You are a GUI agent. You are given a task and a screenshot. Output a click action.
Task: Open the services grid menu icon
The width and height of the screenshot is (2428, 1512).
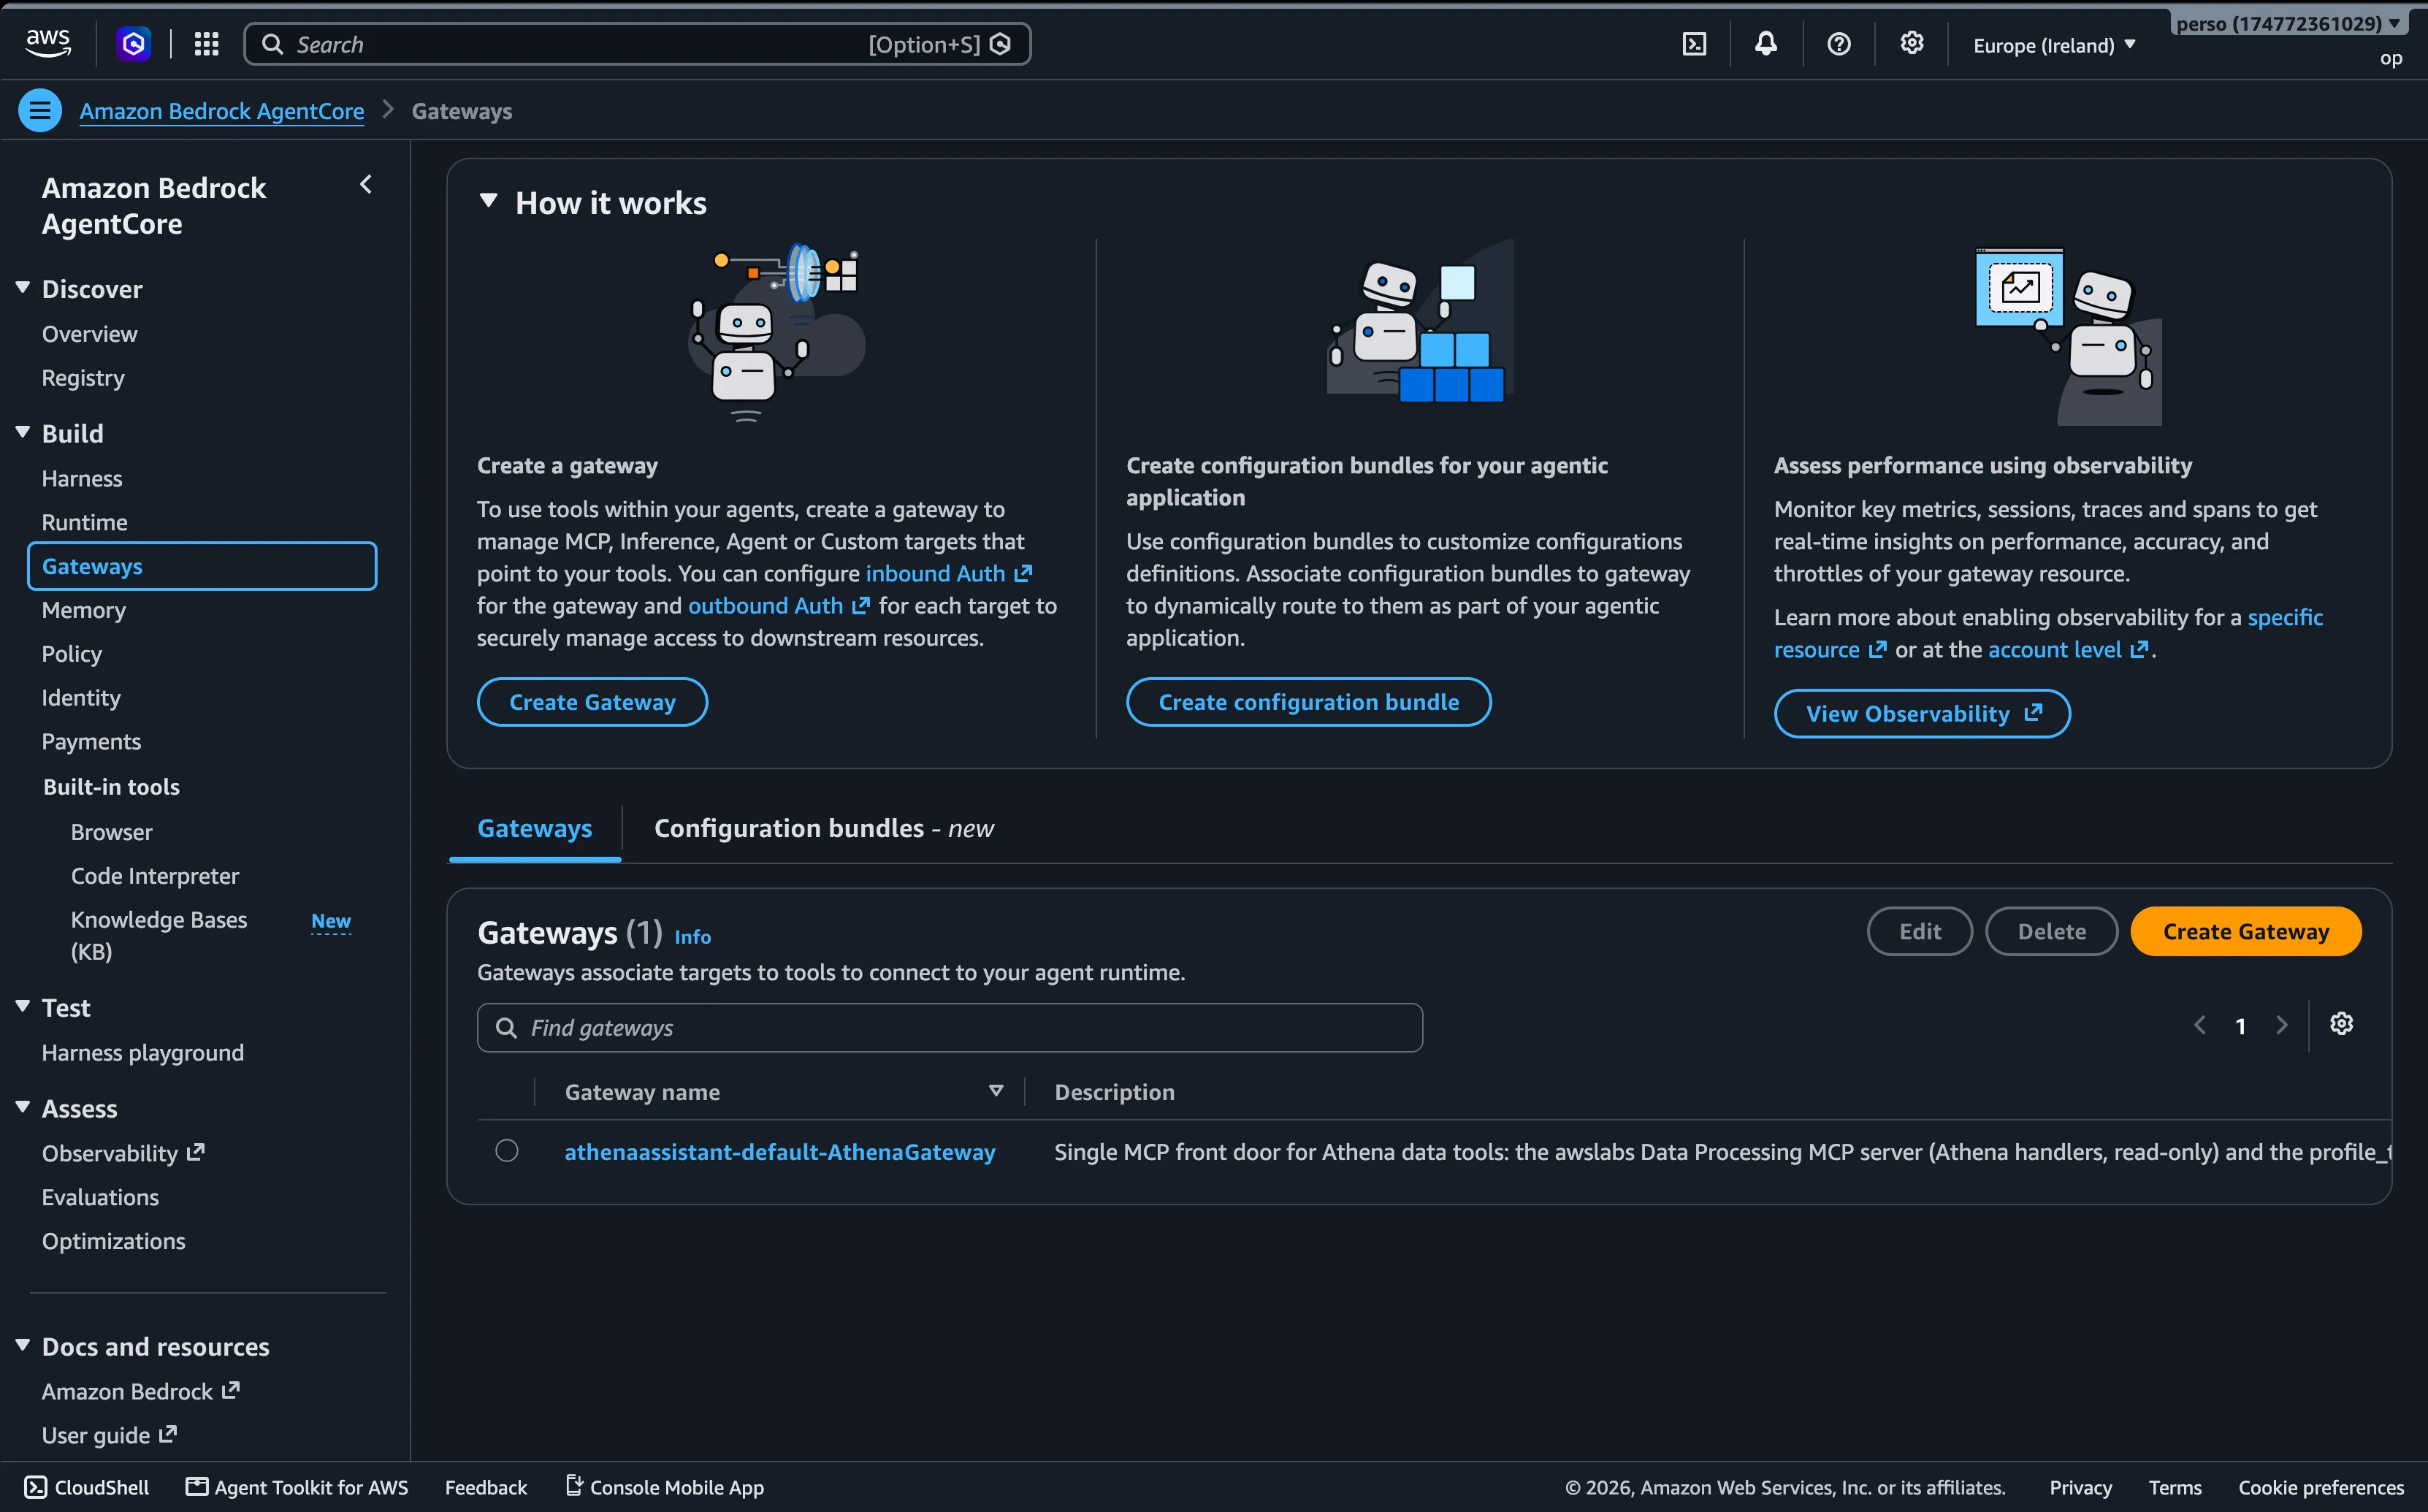(x=206, y=44)
